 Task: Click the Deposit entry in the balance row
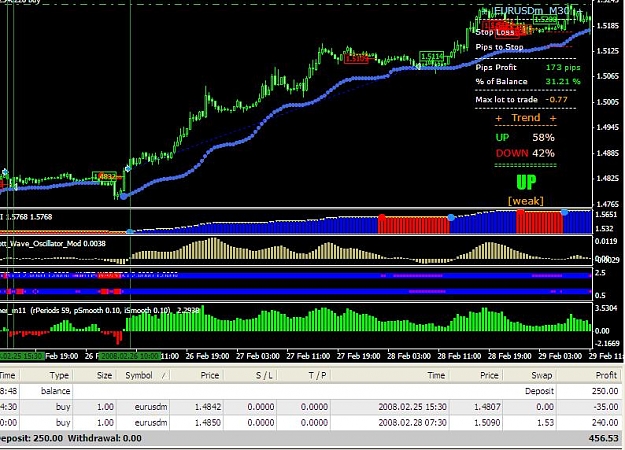539,391
